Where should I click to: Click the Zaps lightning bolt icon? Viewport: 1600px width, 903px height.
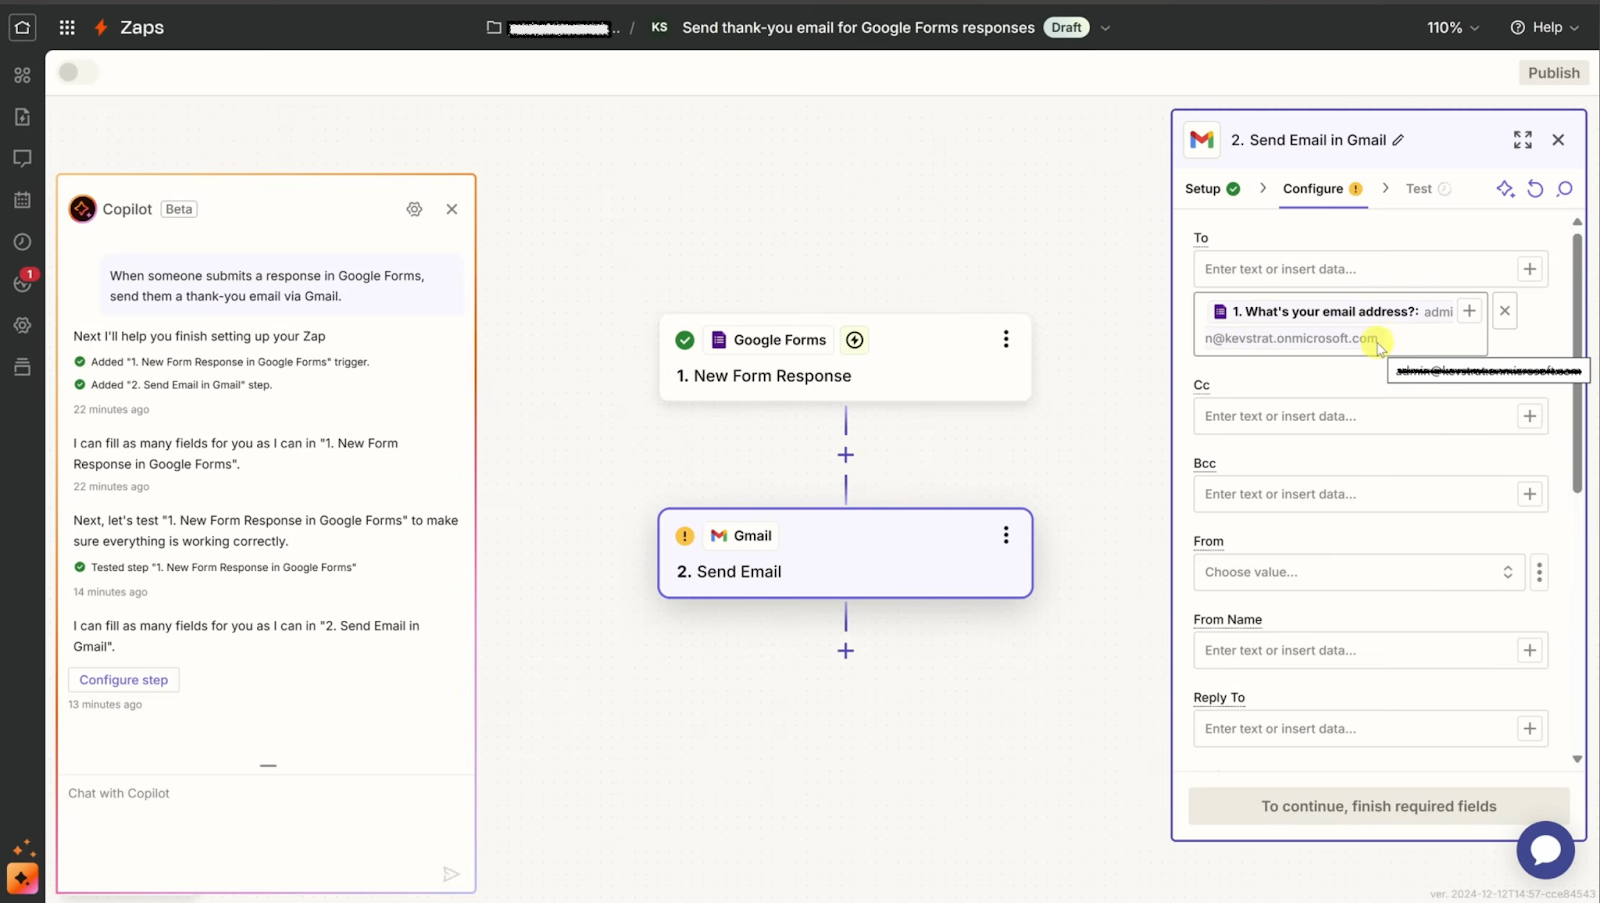click(101, 27)
